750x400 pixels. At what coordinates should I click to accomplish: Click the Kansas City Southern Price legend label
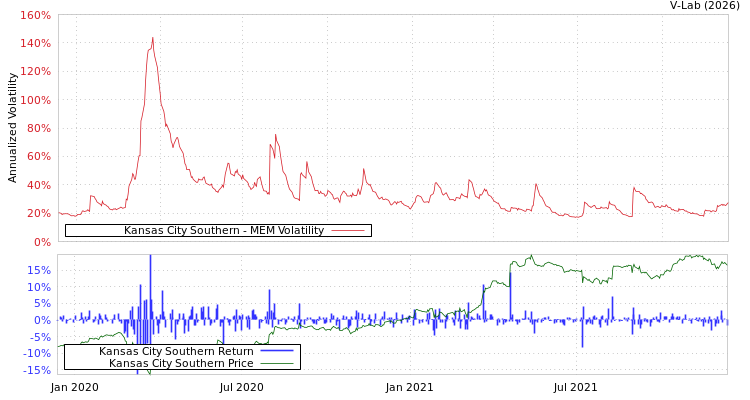pyautogui.click(x=181, y=363)
